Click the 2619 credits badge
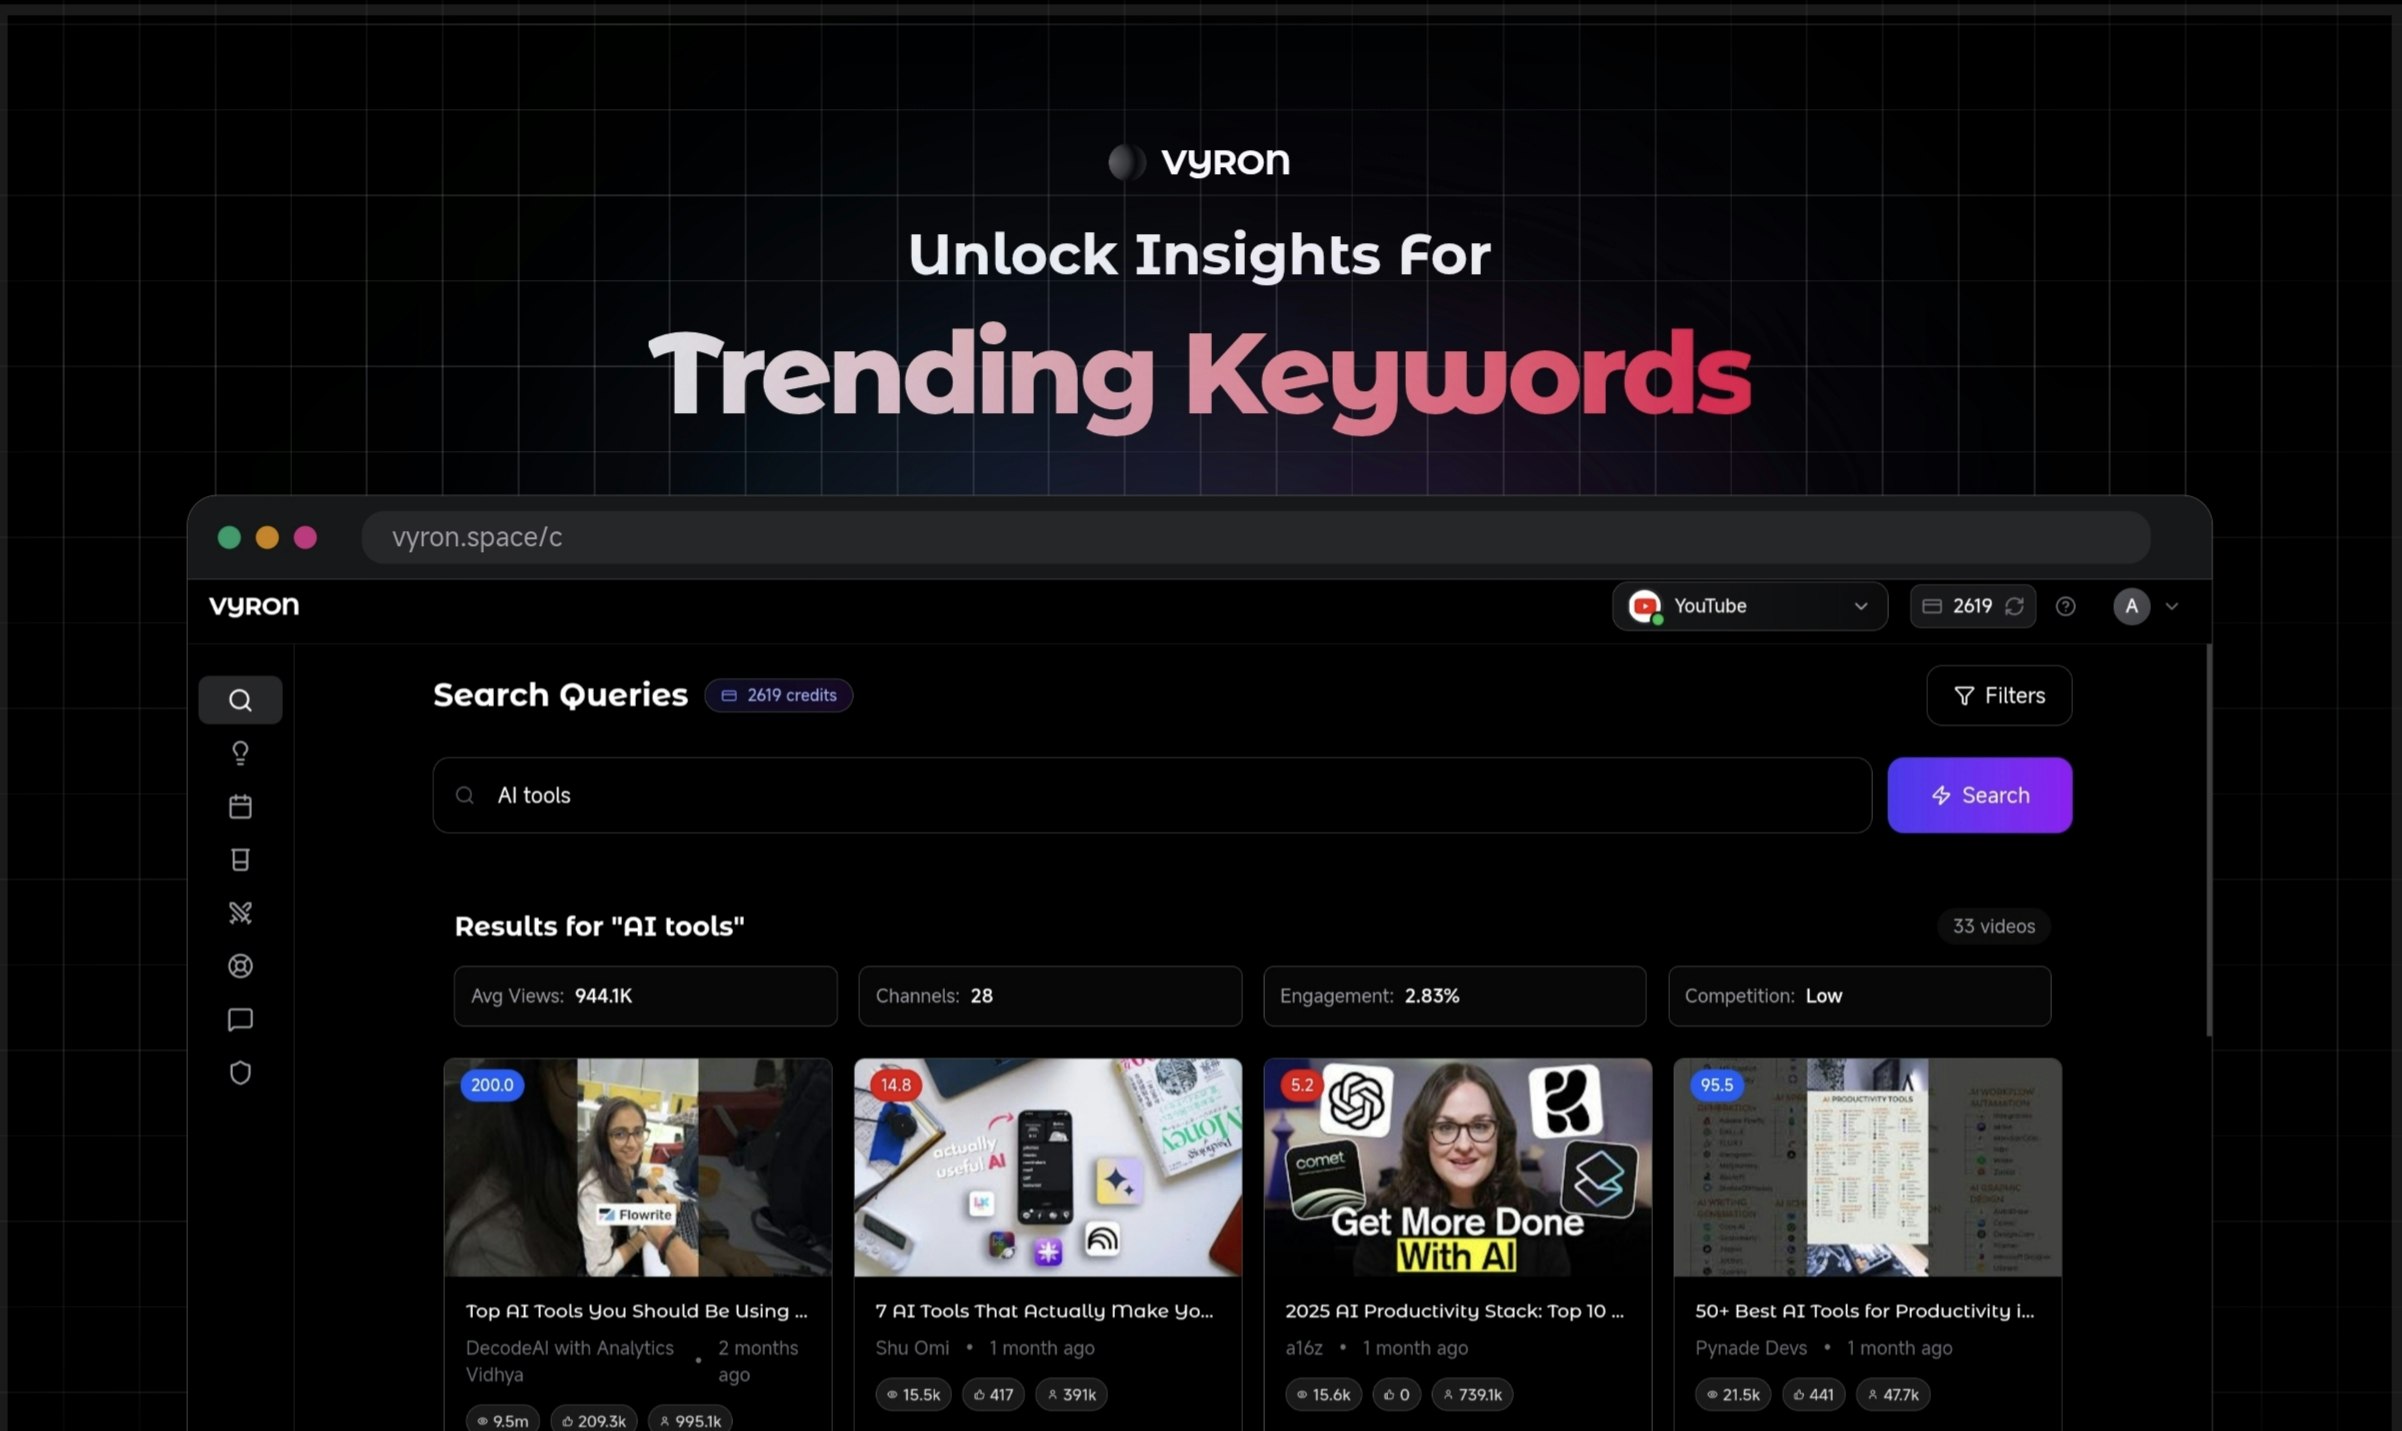 778,695
